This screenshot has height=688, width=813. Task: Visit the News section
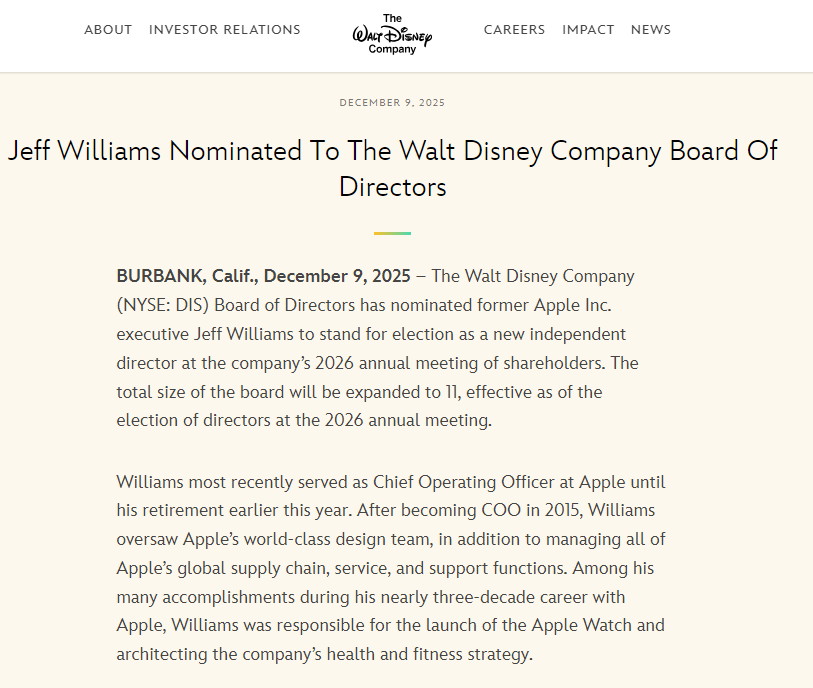[651, 30]
